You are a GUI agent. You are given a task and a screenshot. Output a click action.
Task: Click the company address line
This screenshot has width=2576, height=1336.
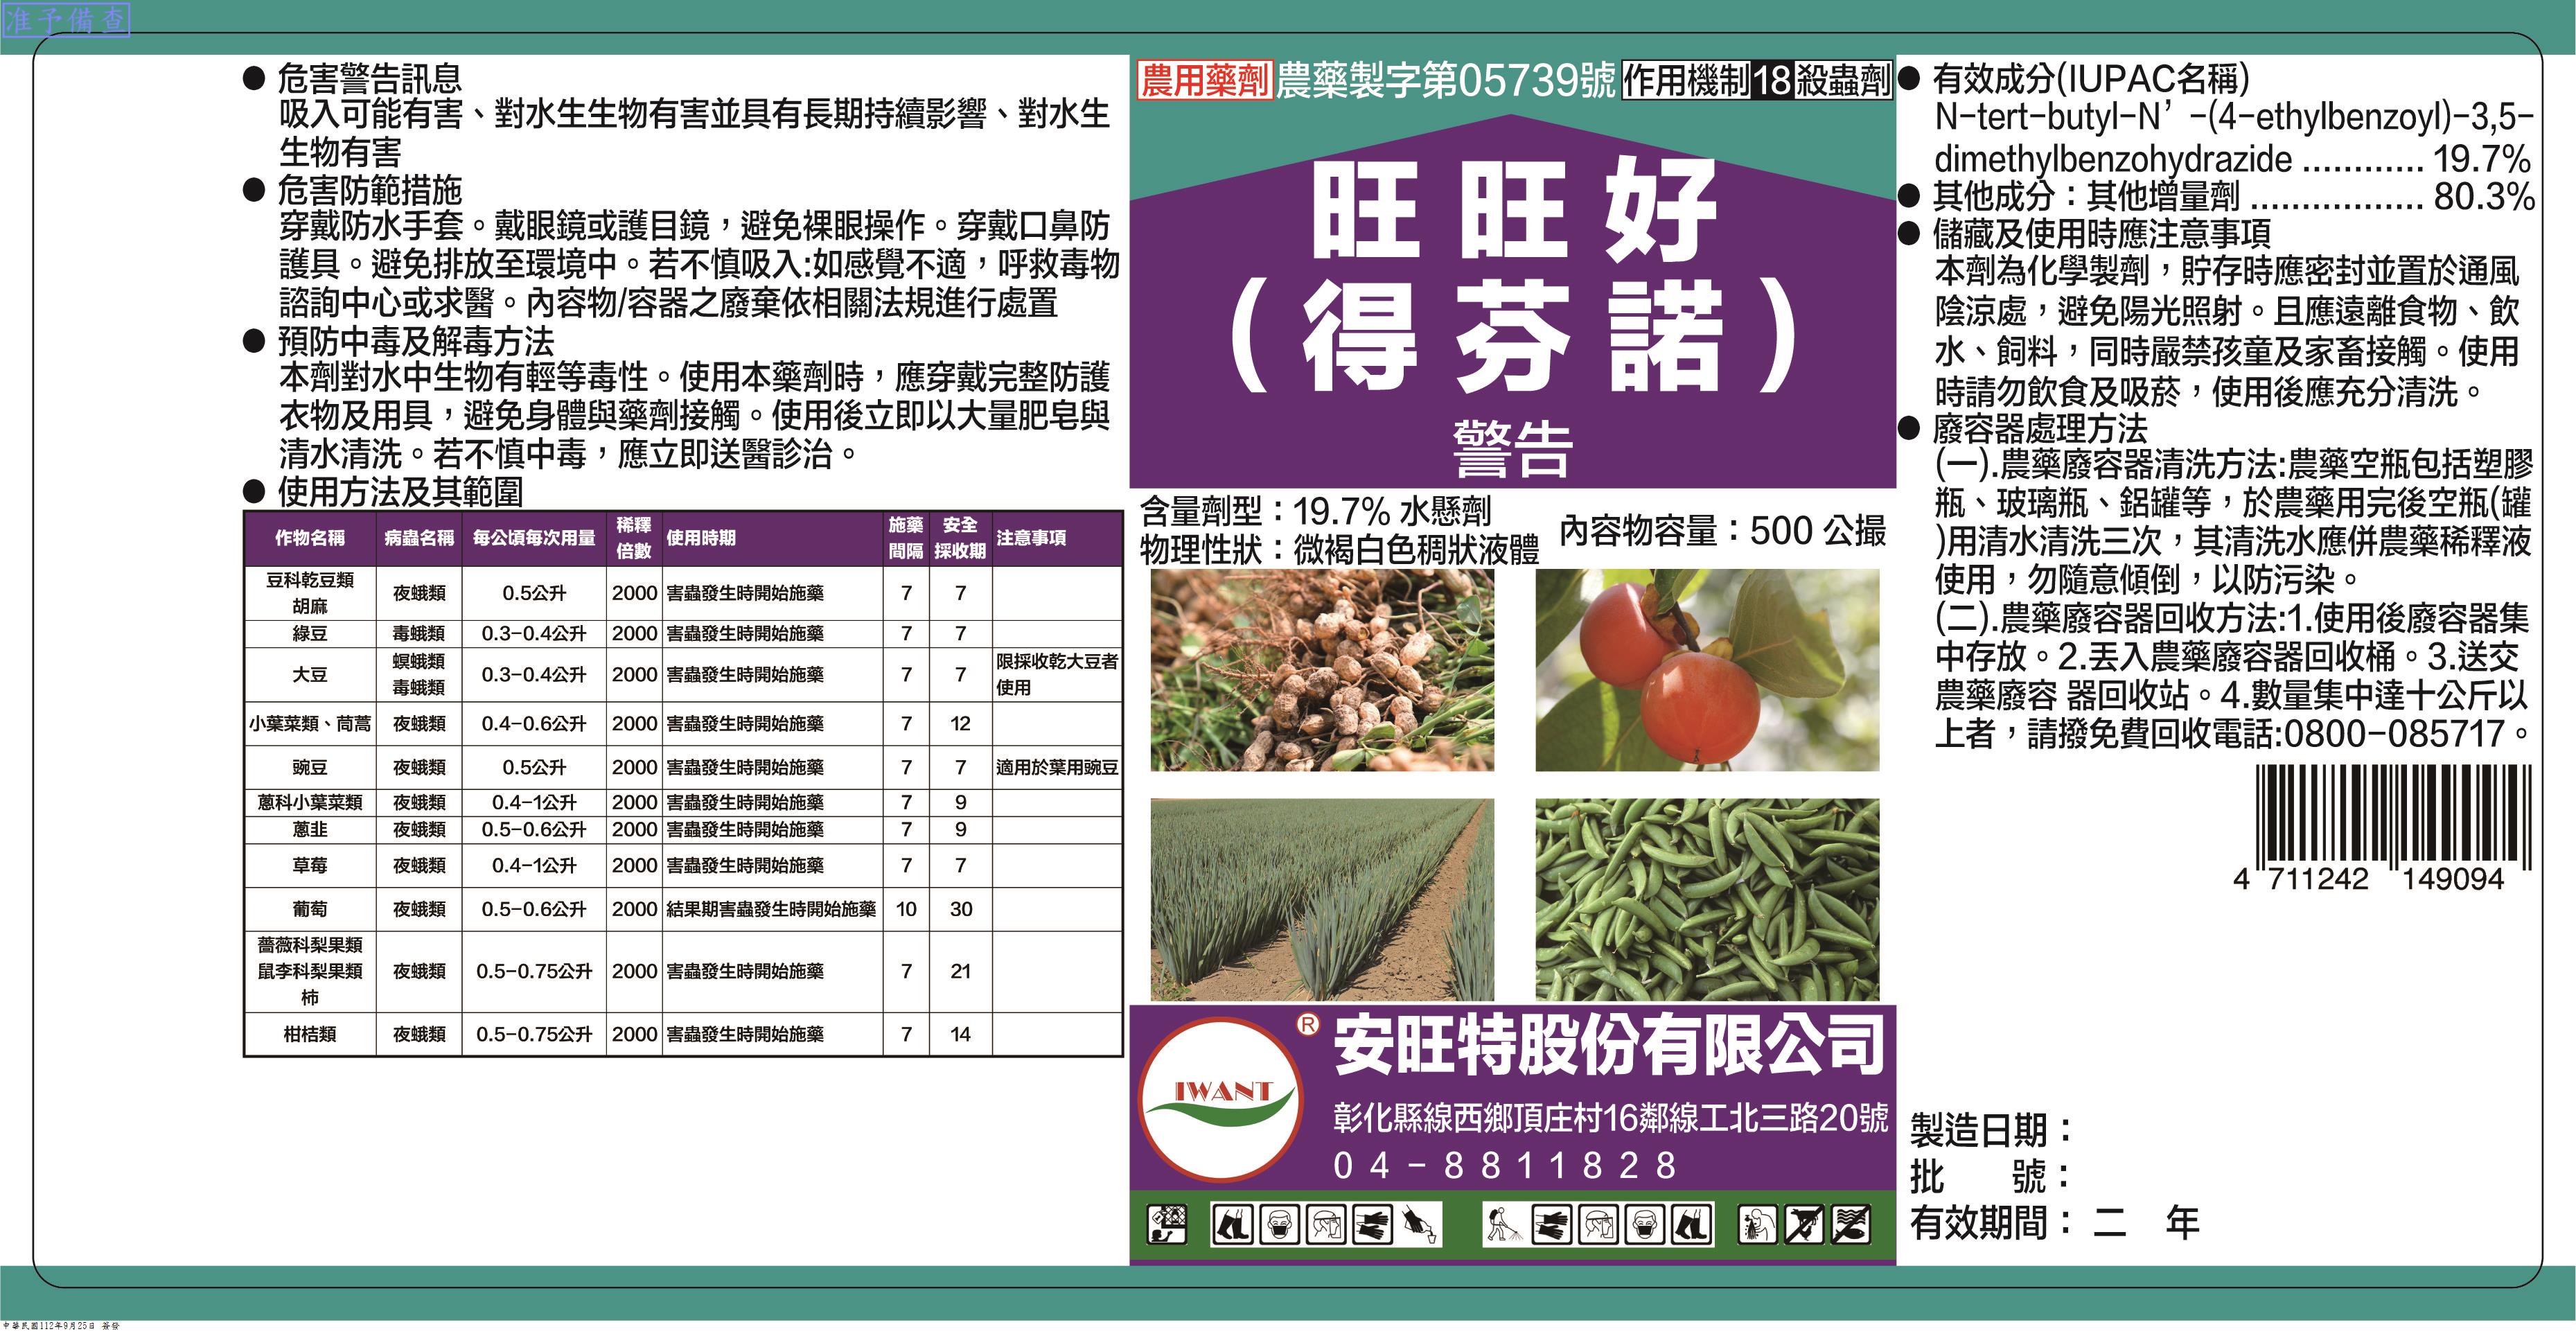click(1610, 1117)
